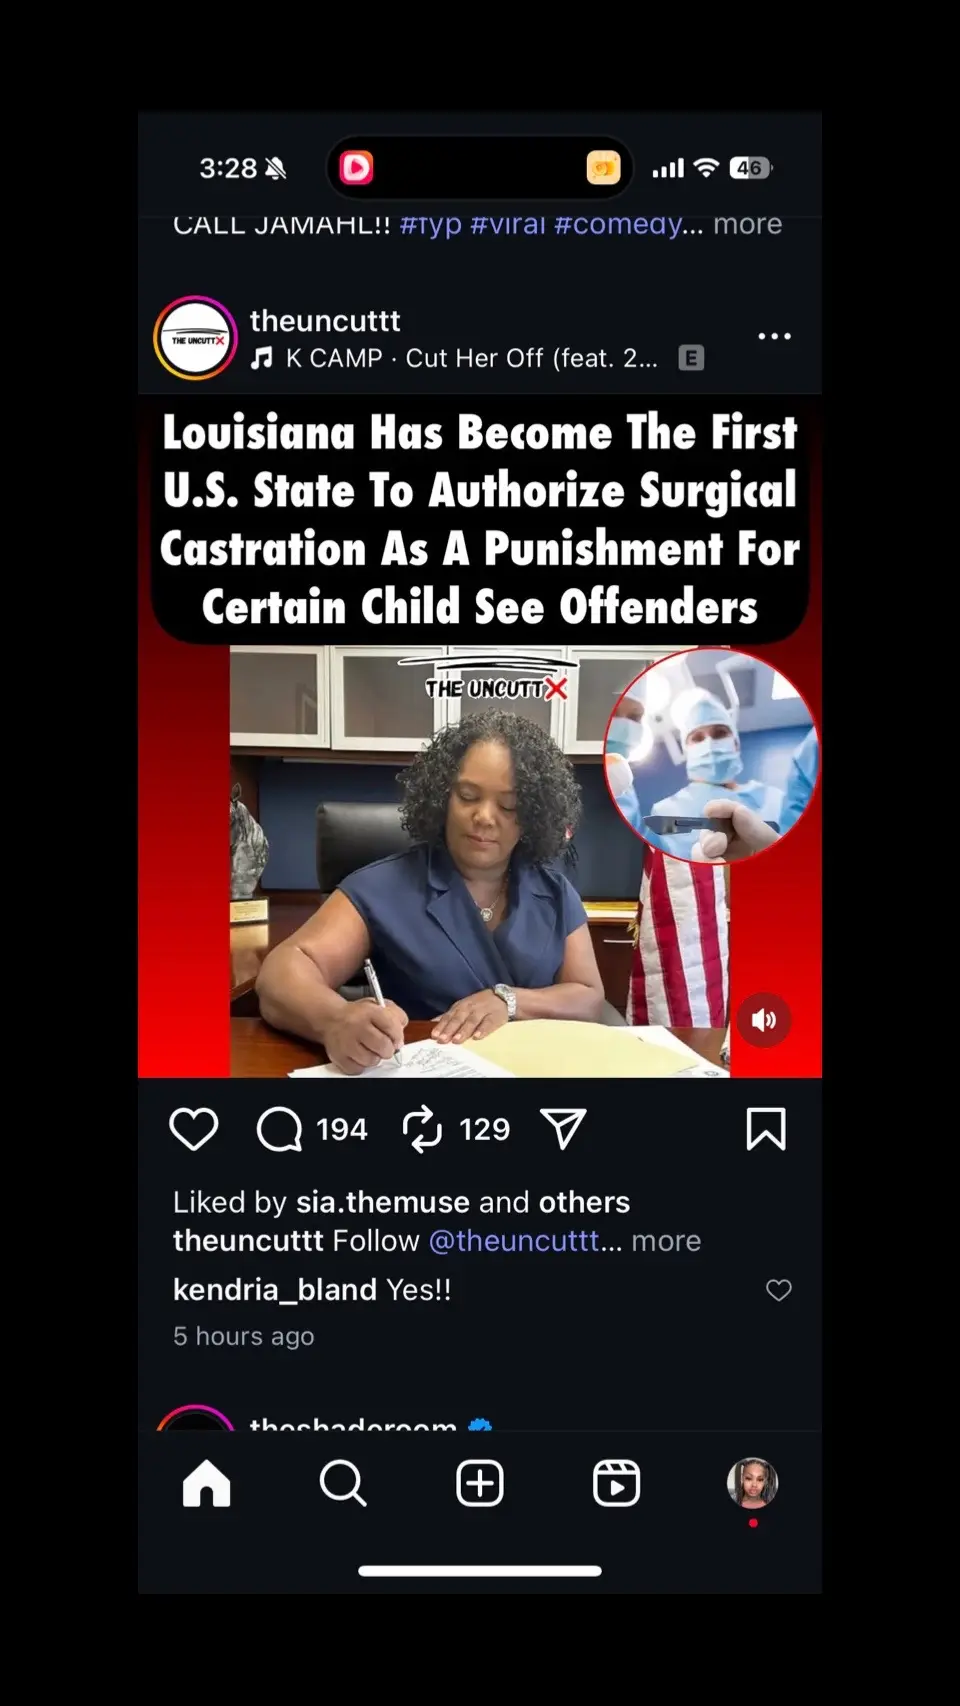
Task: Tap the theuncuttt username in post header
Action: 325,320
